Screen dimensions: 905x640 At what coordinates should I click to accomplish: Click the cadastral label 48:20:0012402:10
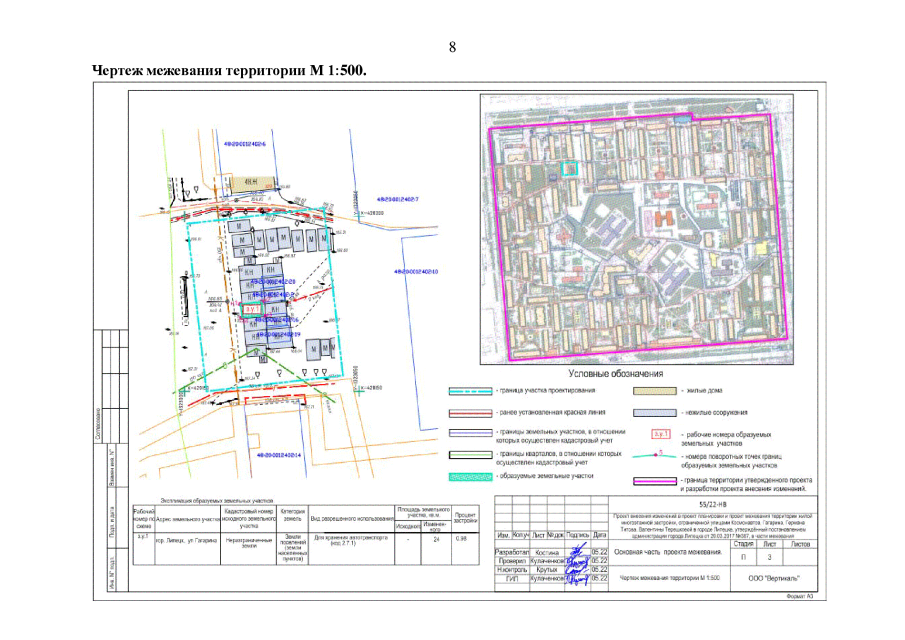(418, 270)
